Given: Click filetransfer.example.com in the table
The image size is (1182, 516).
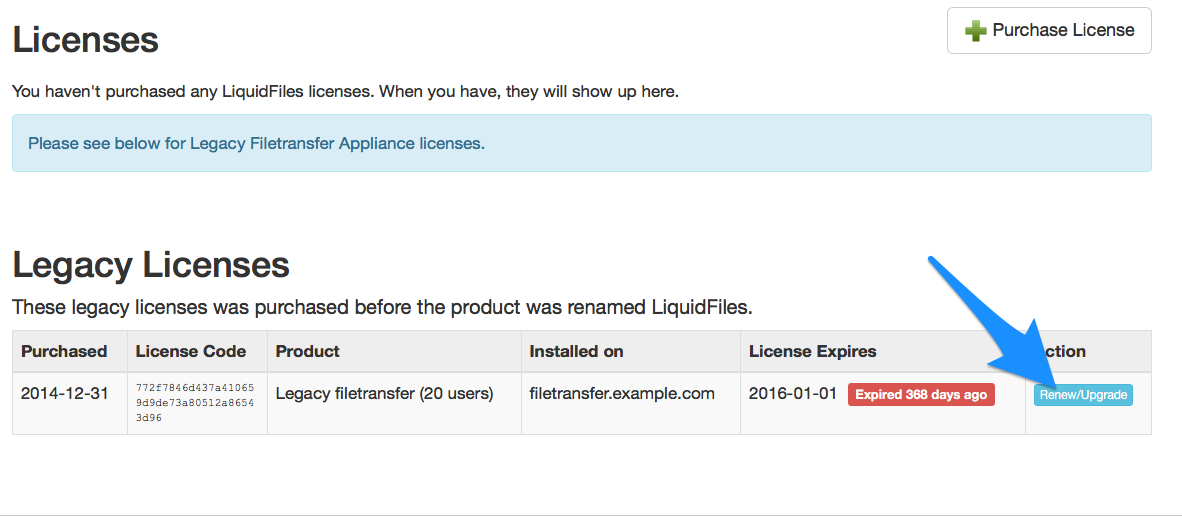Looking at the screenshot, I should pos(622,394).
